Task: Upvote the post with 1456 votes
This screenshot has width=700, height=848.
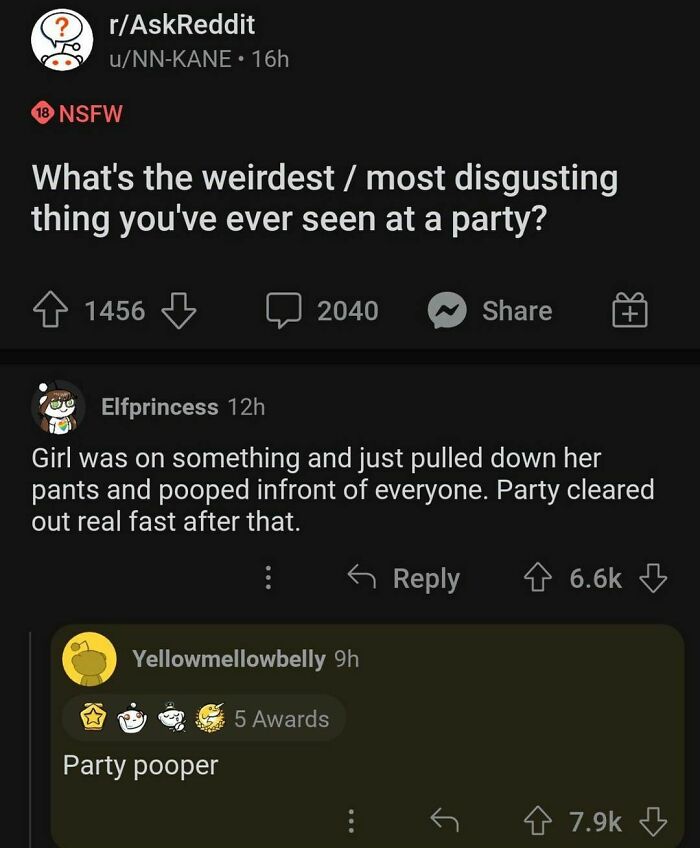Action: [x=52, y=310]
